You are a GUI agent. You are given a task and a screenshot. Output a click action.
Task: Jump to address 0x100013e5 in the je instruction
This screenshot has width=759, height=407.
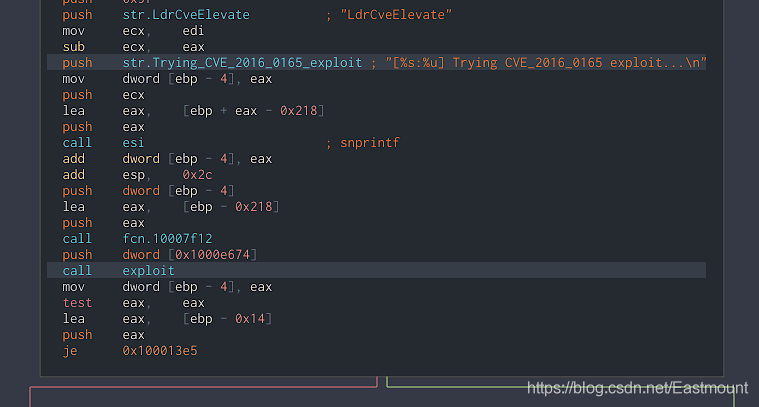click(160, 351)
